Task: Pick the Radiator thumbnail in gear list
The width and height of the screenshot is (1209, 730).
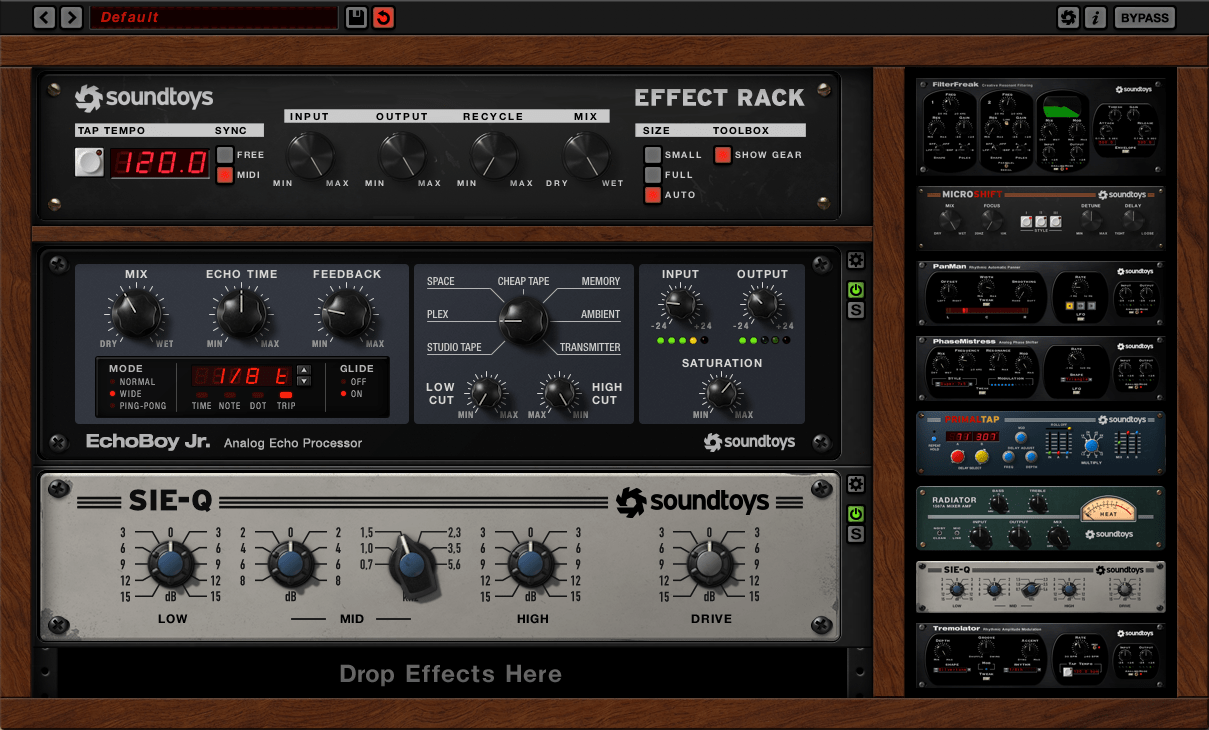Action: pos(1041,518)
